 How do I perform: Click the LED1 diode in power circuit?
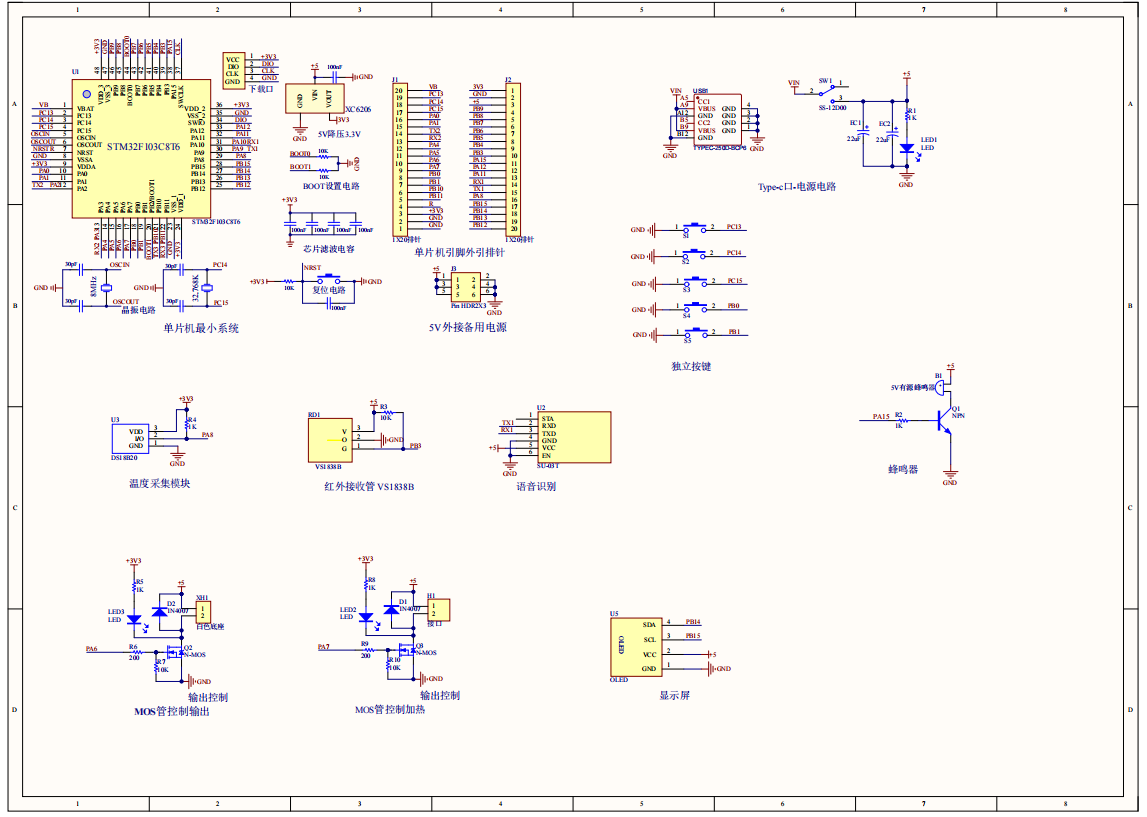906,148
